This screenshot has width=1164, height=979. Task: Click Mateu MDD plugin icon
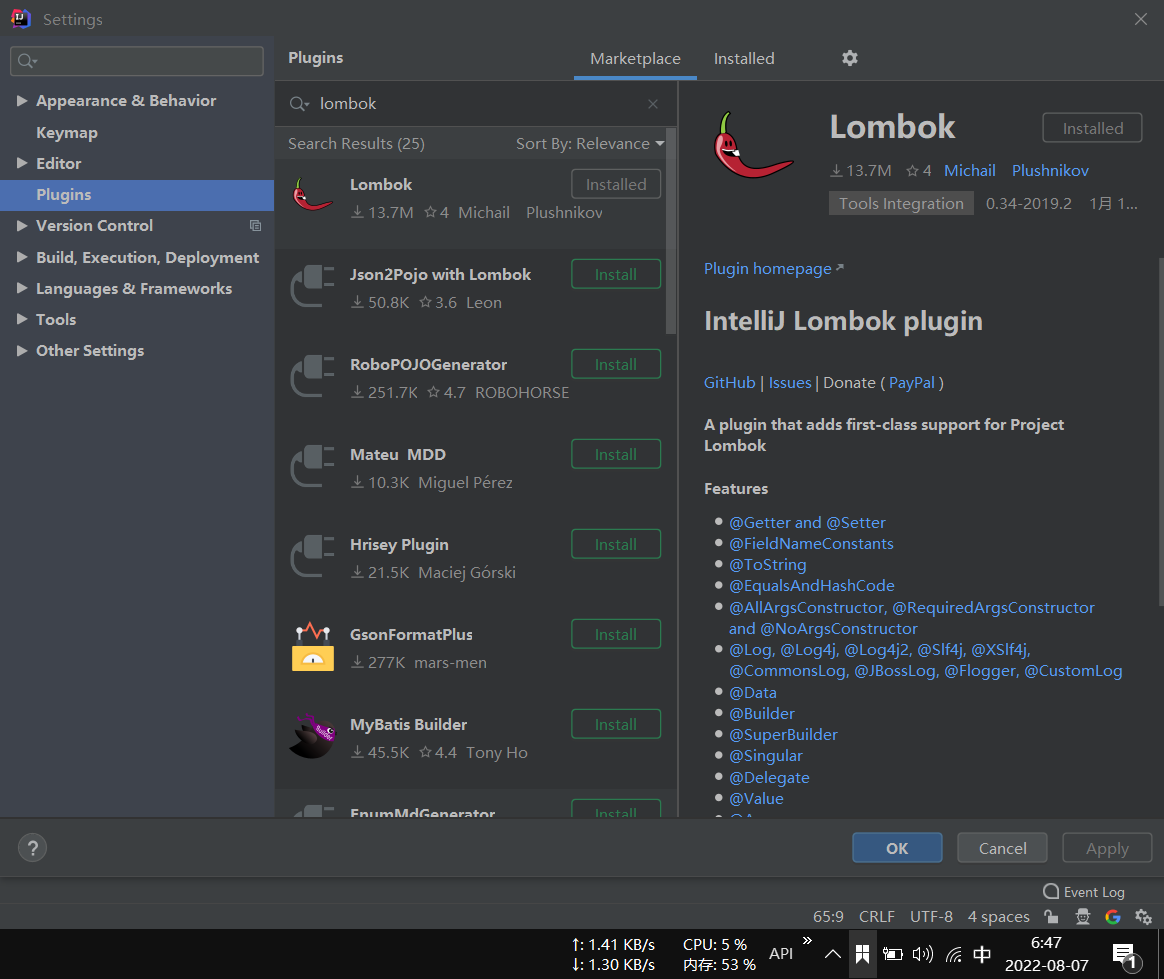tap(313, 466)
